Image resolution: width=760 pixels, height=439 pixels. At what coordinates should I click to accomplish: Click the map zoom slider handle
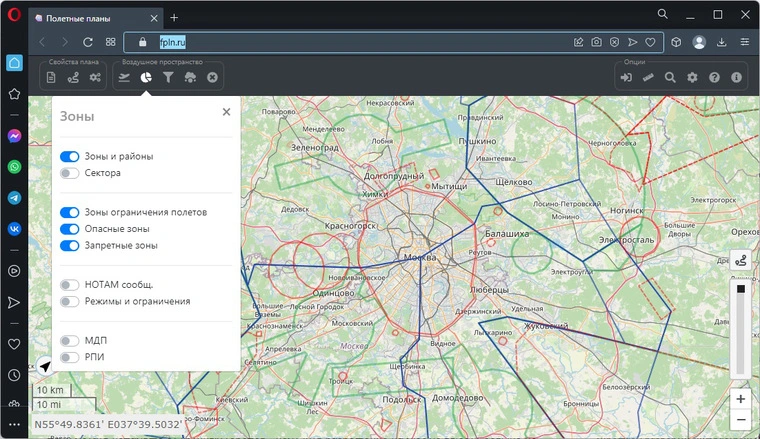point(740,289)
